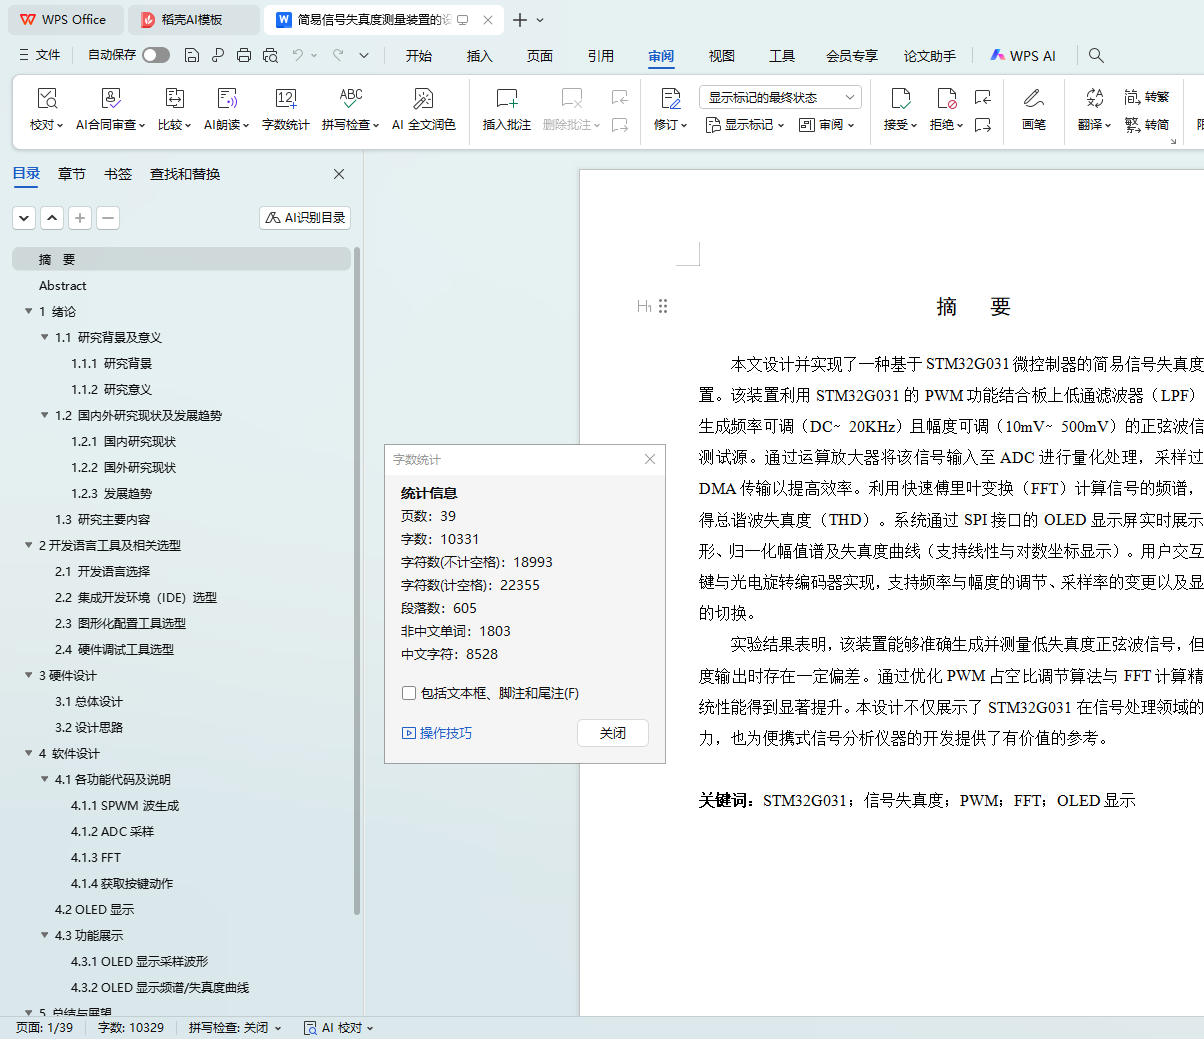Image resolution: width=1204 pixels, height=1039 pixels.
Task: Click the print icon in quick access bar
Action: pos(244,56)
